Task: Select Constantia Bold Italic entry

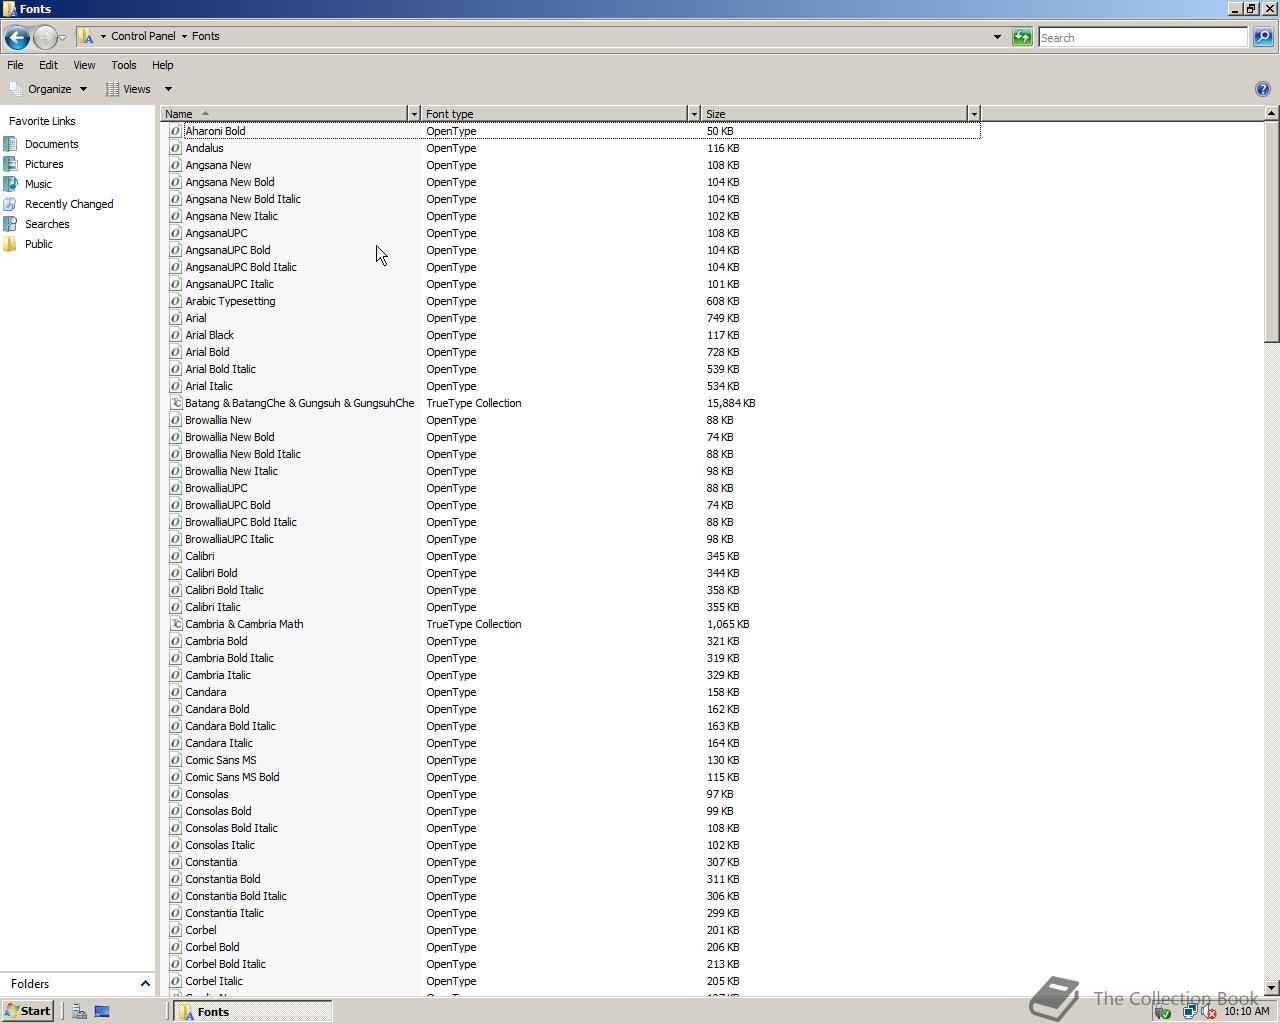Action: pos(236,896)
